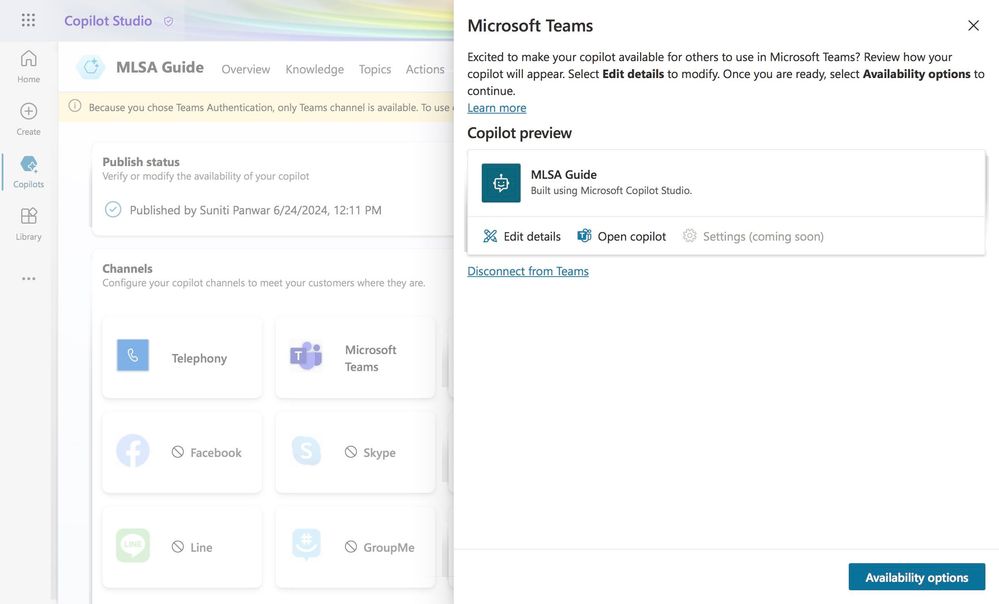Click Settings (coming soon) option
The height and width of the screenshot is (604, 999).
click(753, 236)
